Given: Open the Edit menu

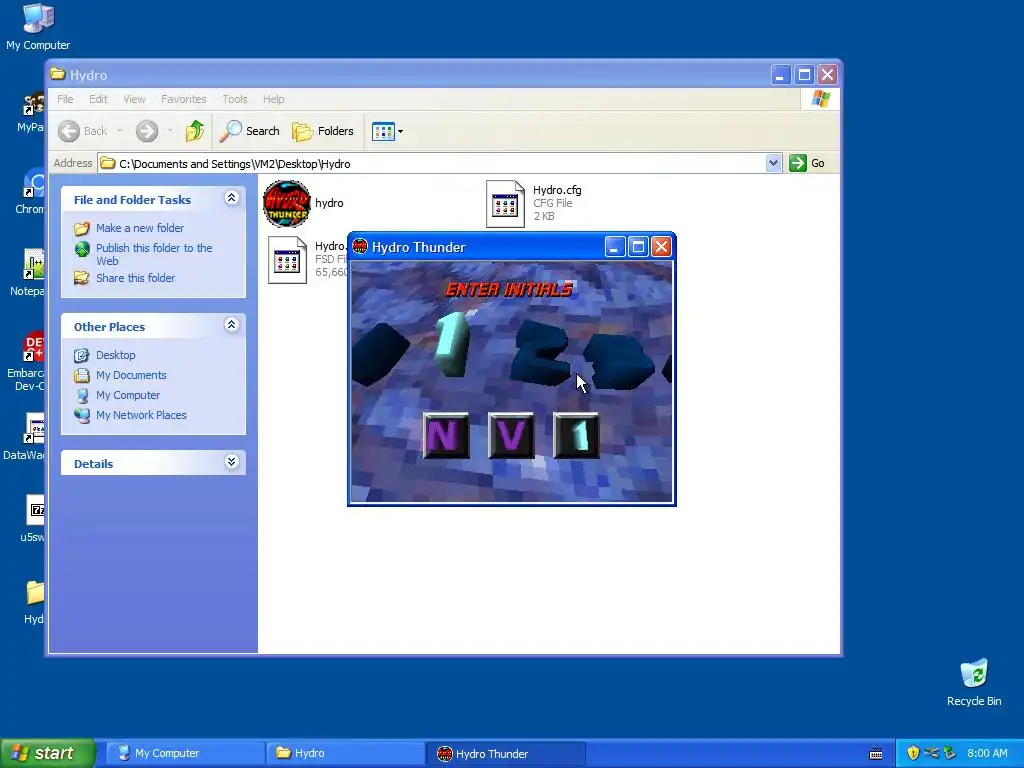Looking at the screenshot, I should pyautogui.click(x=99, y=99).
